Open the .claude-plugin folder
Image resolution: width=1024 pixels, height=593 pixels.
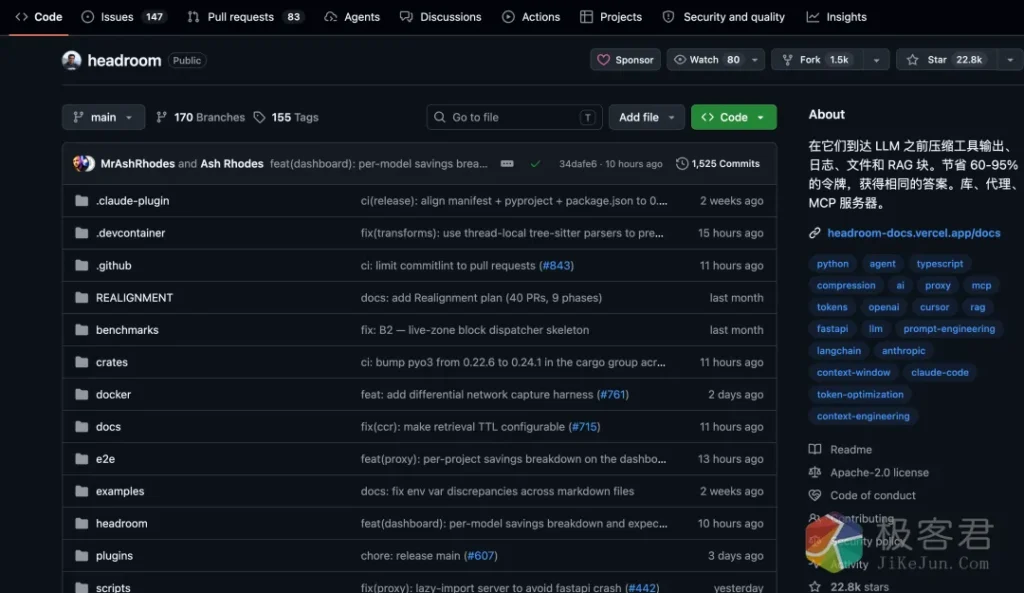click(x=132, y=200)
